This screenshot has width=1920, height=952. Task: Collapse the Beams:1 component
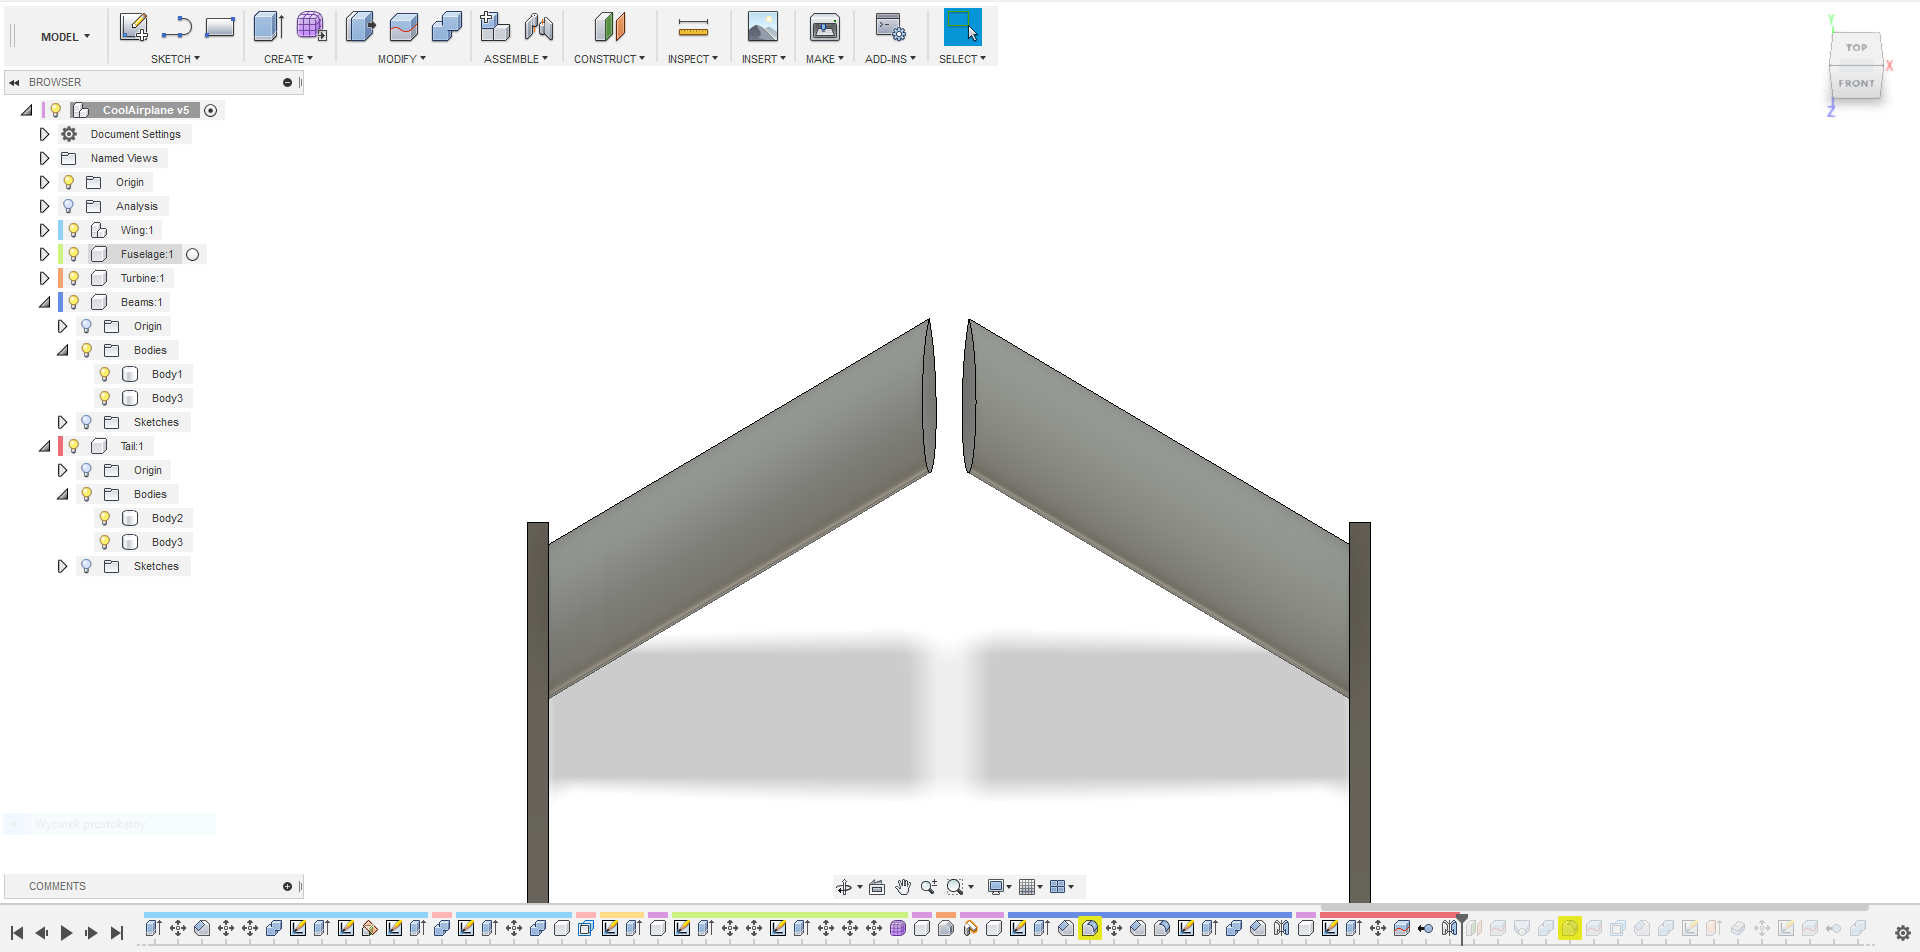(x=44, y=302)
